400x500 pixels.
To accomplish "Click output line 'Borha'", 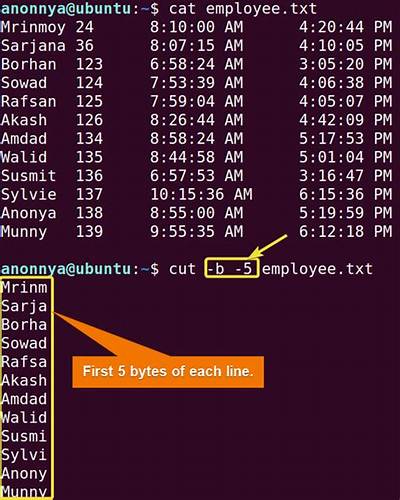I will click(24, 325).
